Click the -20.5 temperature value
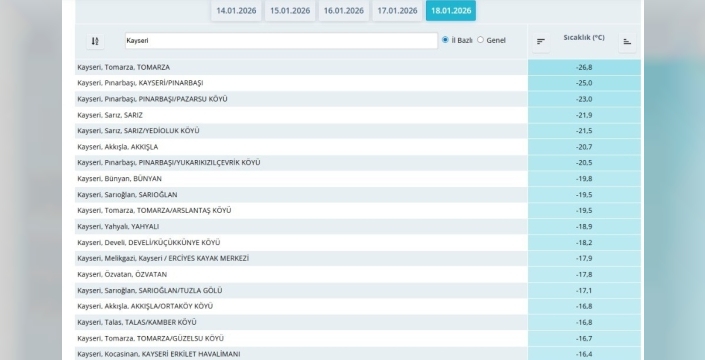Viewport: 705px width, 360px height. point(584,163)
